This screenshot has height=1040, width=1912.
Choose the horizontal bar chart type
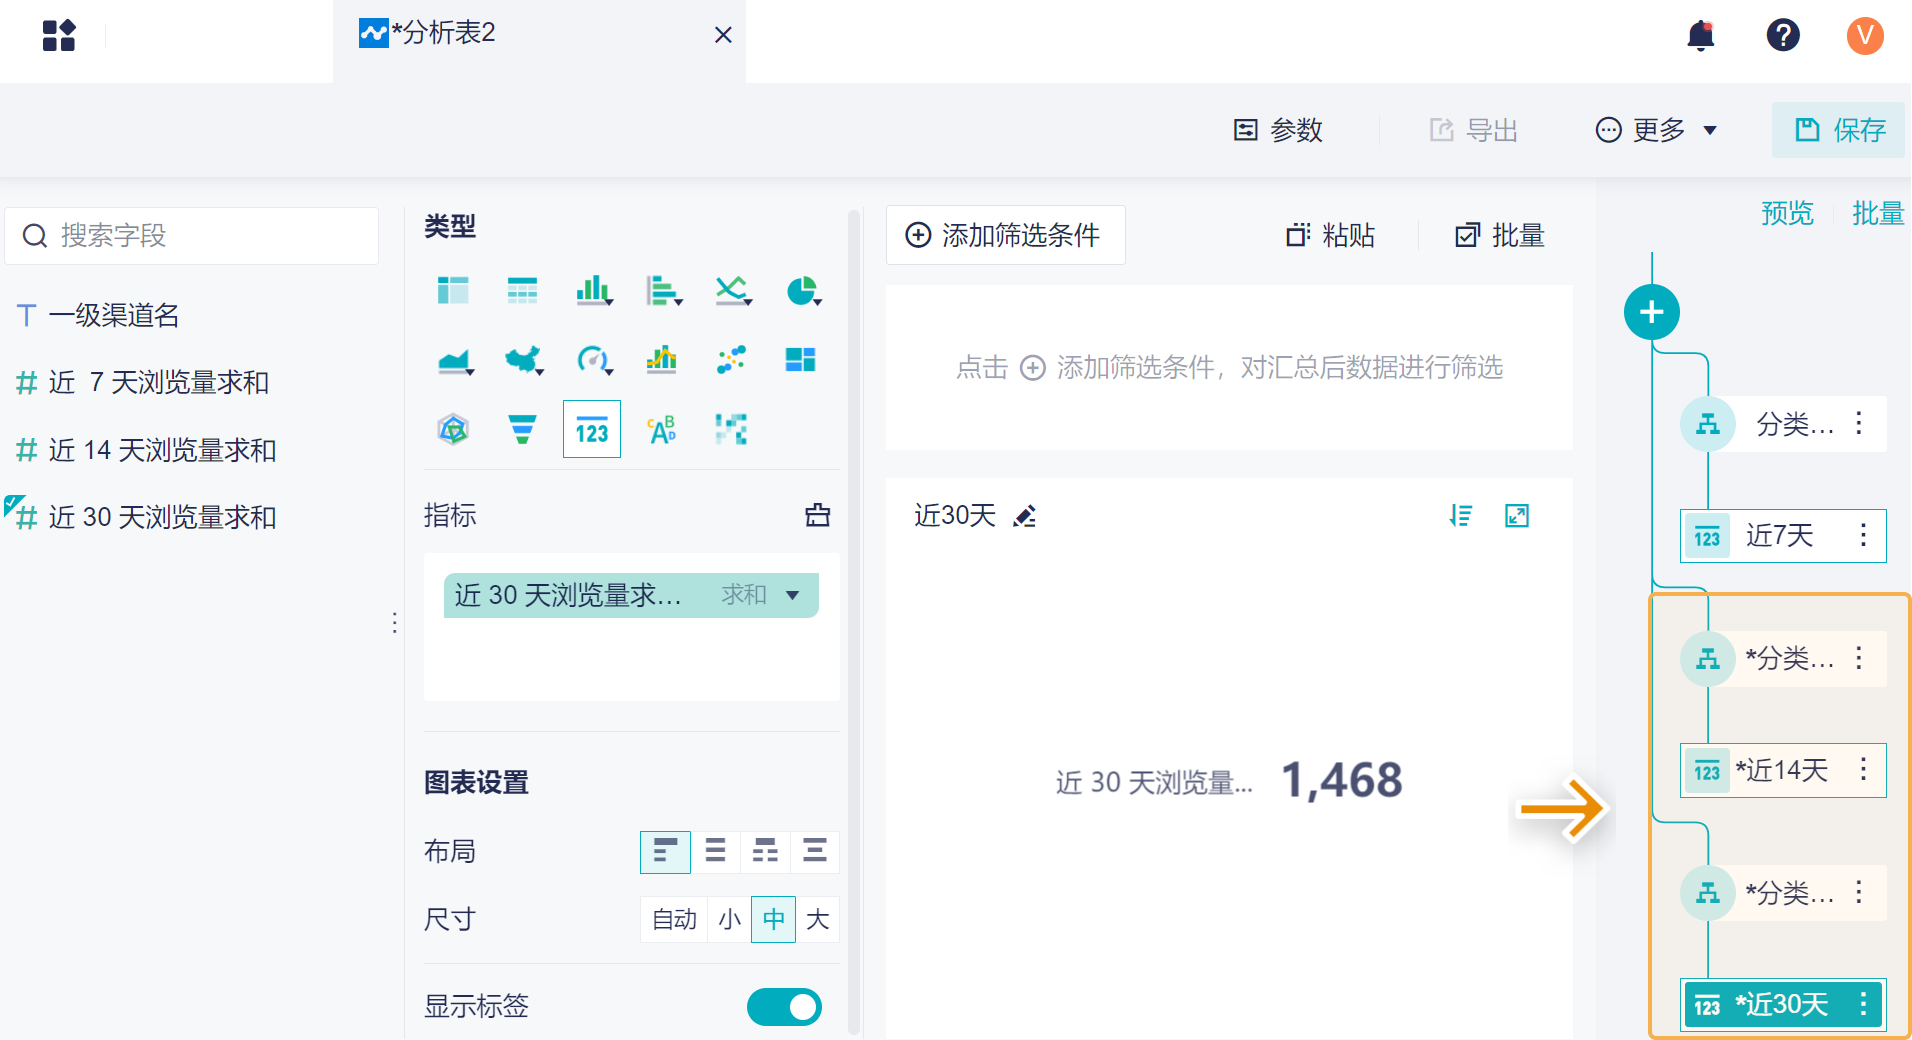(x=663, y=291)
